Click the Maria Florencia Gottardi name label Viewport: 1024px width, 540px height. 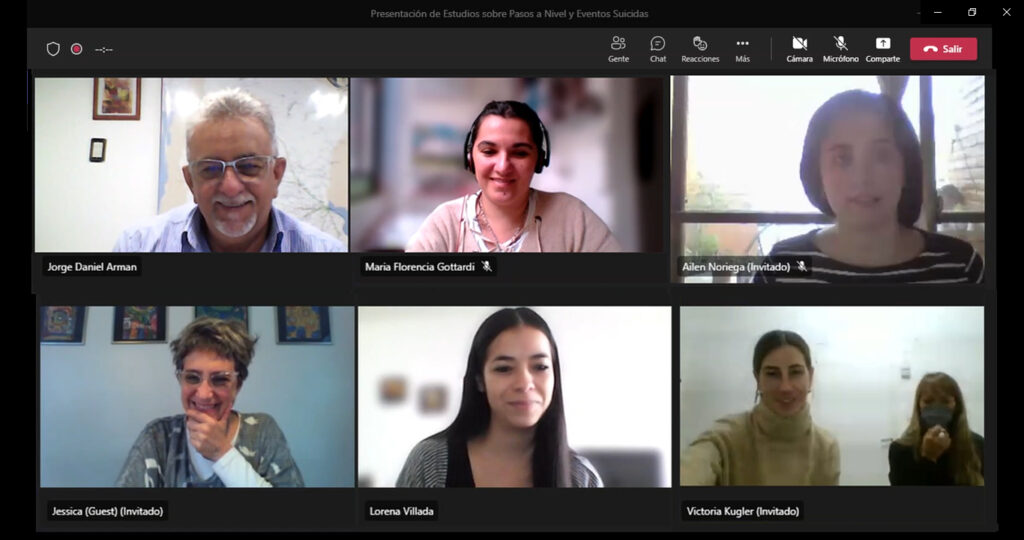419,266
